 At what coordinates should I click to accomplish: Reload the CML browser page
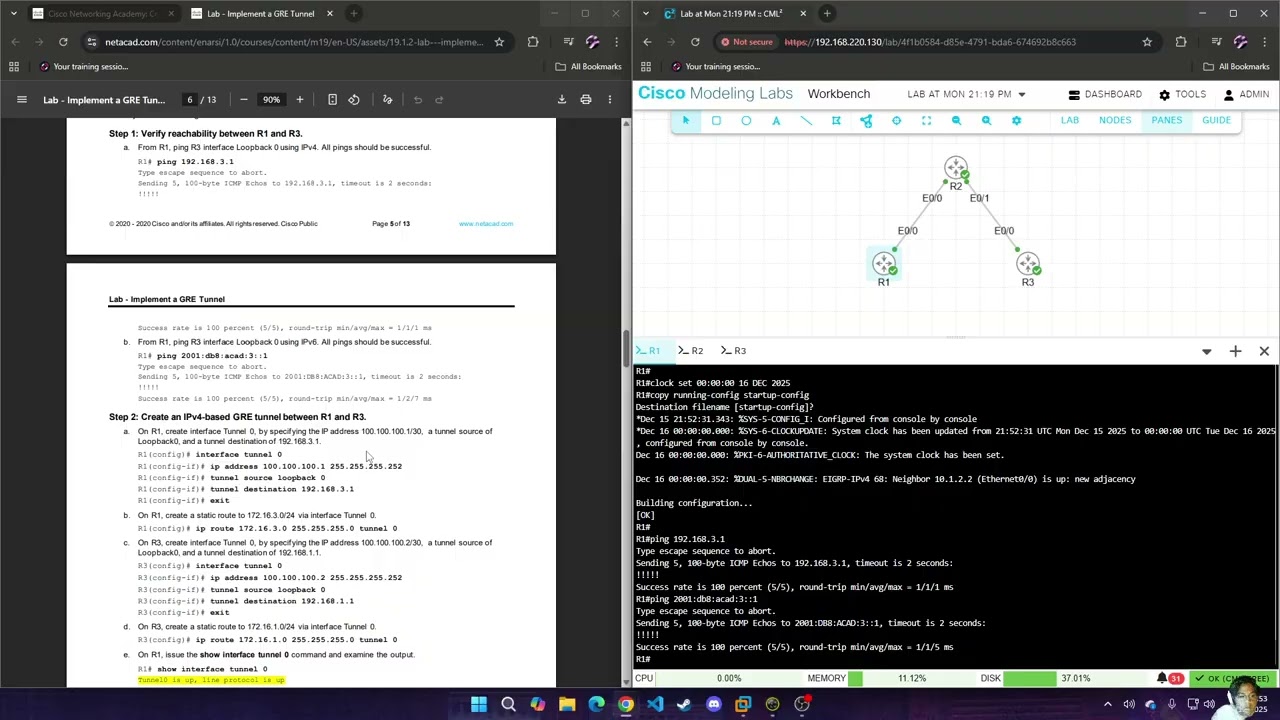click(695, 42)
